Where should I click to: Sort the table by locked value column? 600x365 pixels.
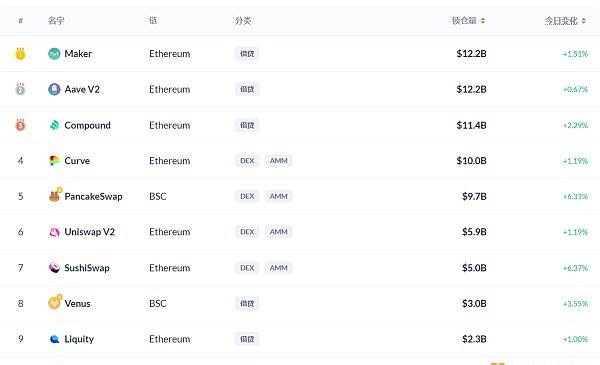[x=468, y=21]
